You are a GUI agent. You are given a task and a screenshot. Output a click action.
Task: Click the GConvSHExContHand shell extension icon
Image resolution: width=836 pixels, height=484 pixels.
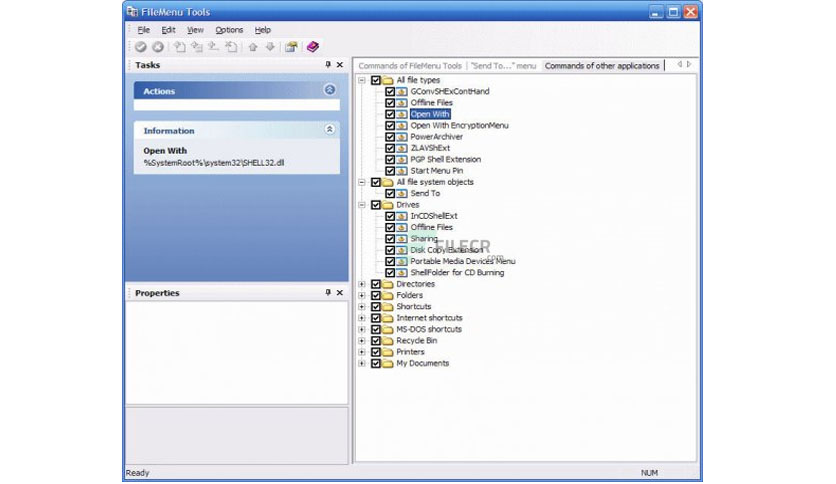tap(402, 92)
